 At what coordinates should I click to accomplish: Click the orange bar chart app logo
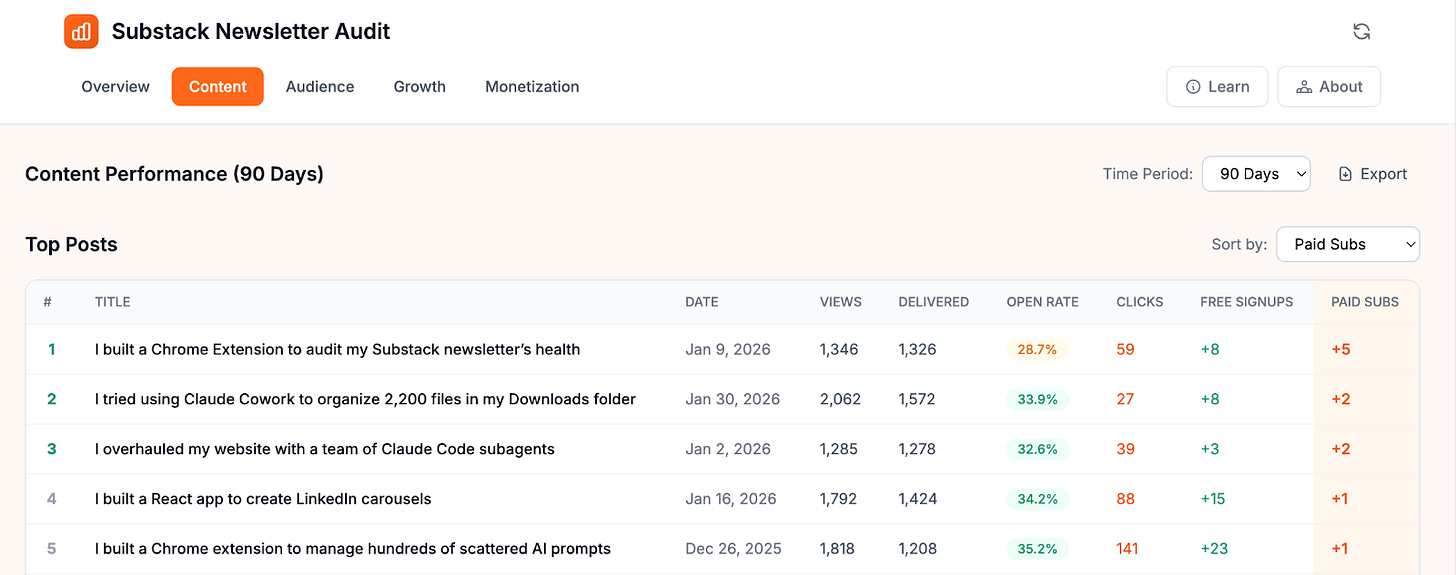[81, 31]
